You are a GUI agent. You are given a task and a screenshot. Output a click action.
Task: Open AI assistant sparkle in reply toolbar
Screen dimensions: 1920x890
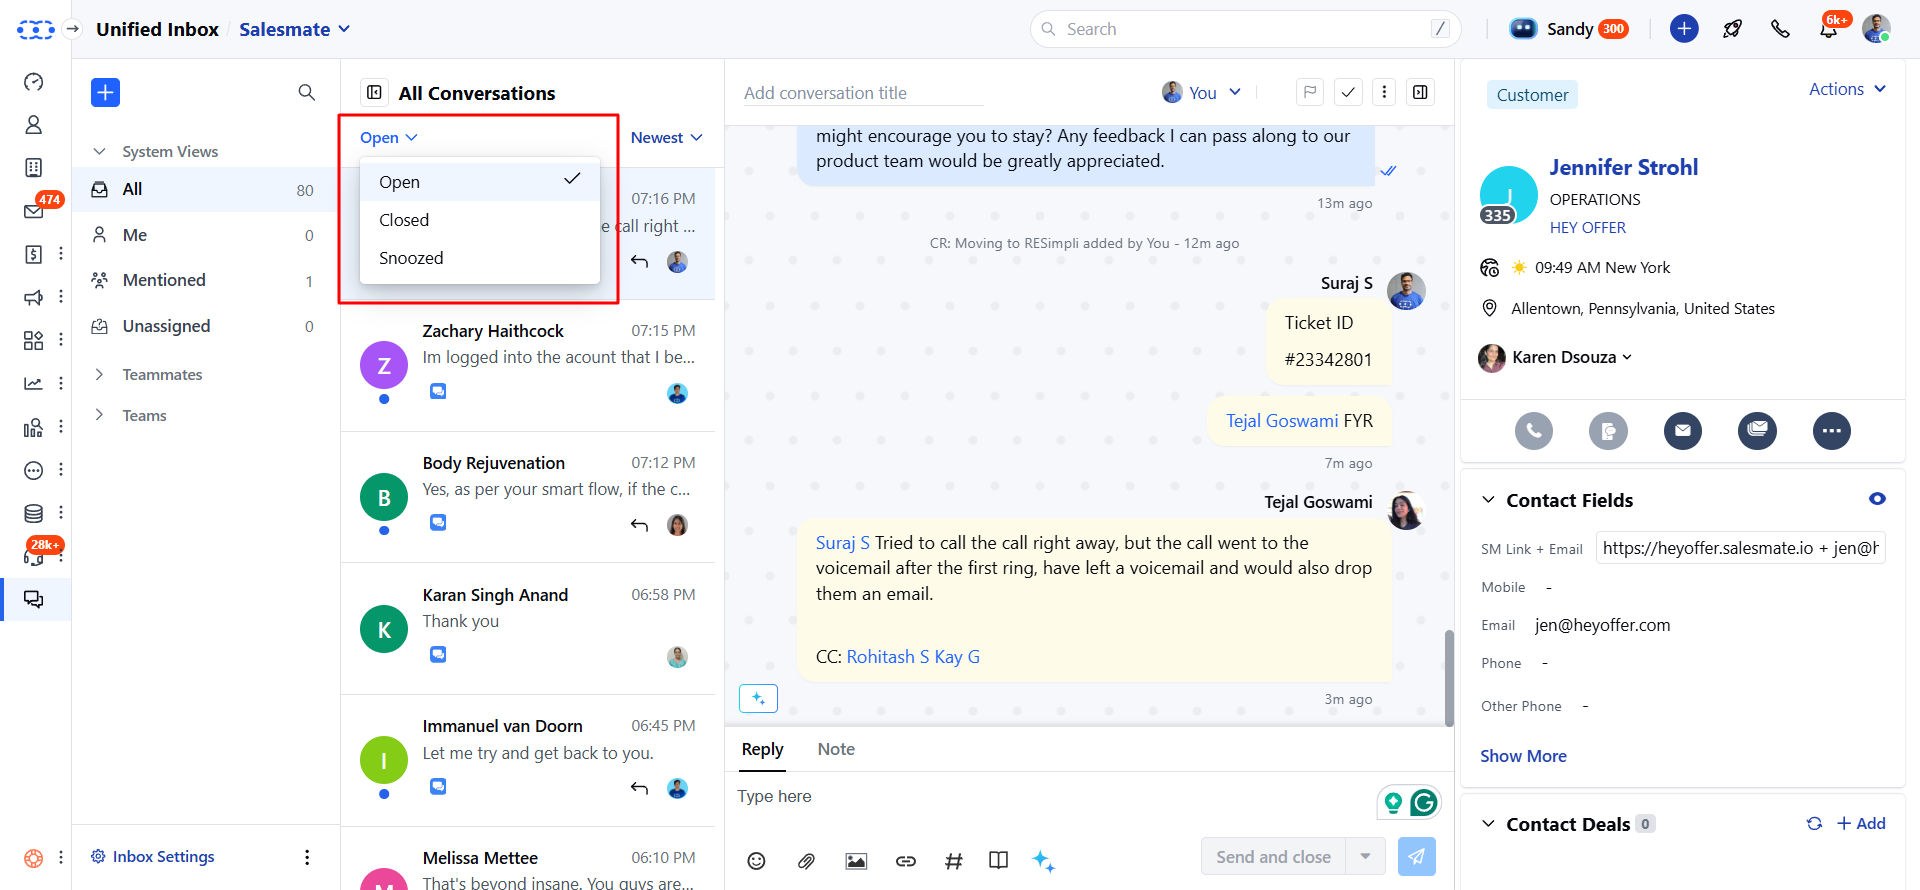click(x=1043, y=861)
